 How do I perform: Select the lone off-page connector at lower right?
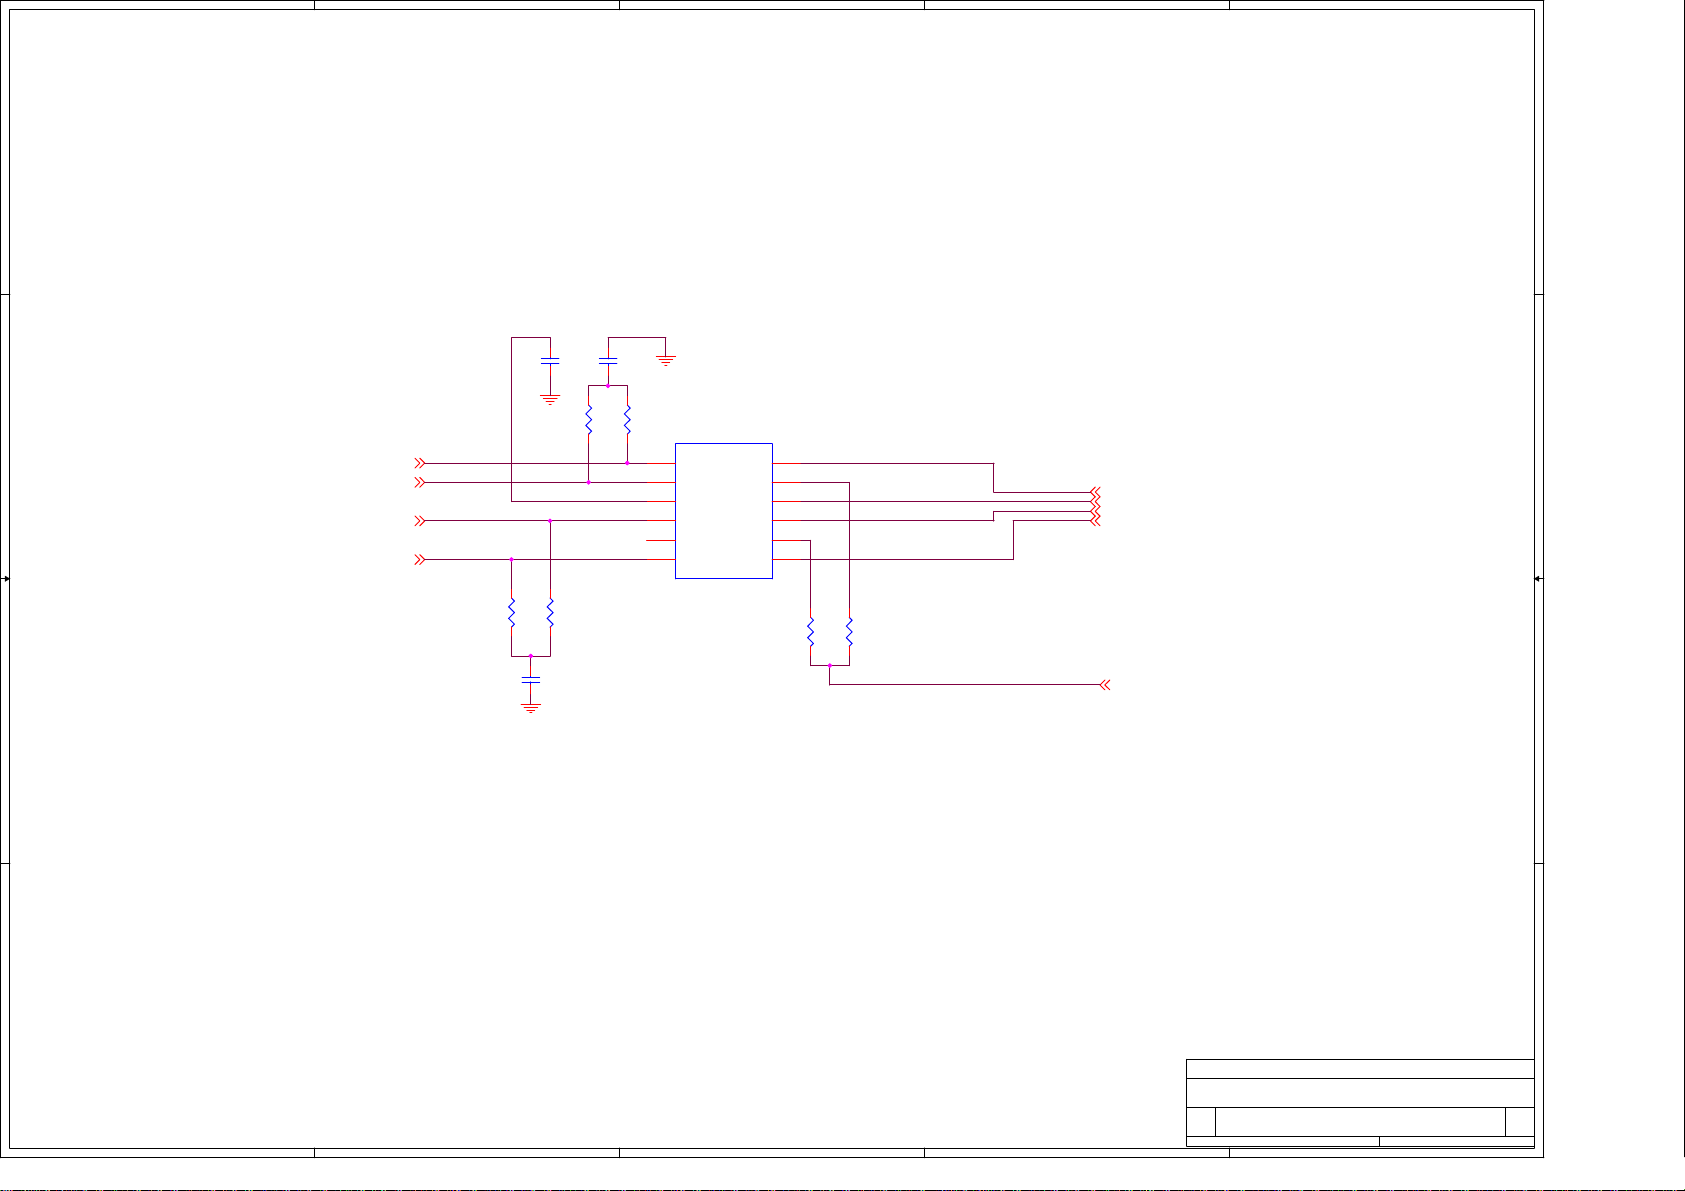1105,685
